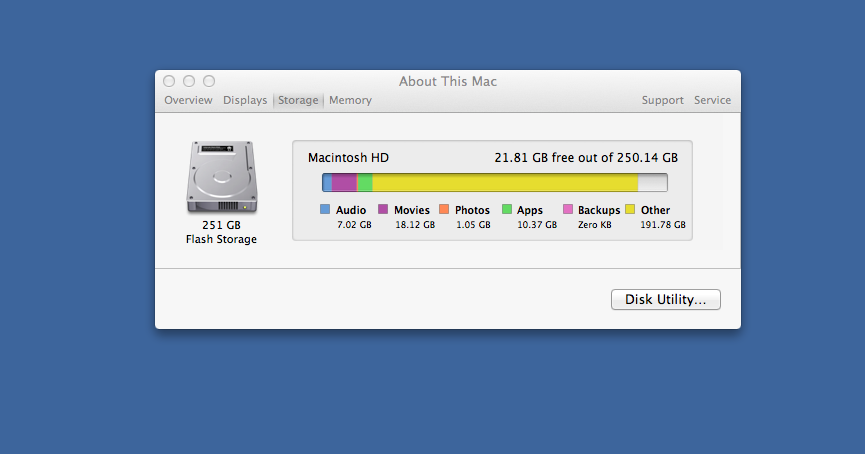The image size is (865, 454).
Task: Click the hard drive disk icon
Action: click(x=222, y=177)
